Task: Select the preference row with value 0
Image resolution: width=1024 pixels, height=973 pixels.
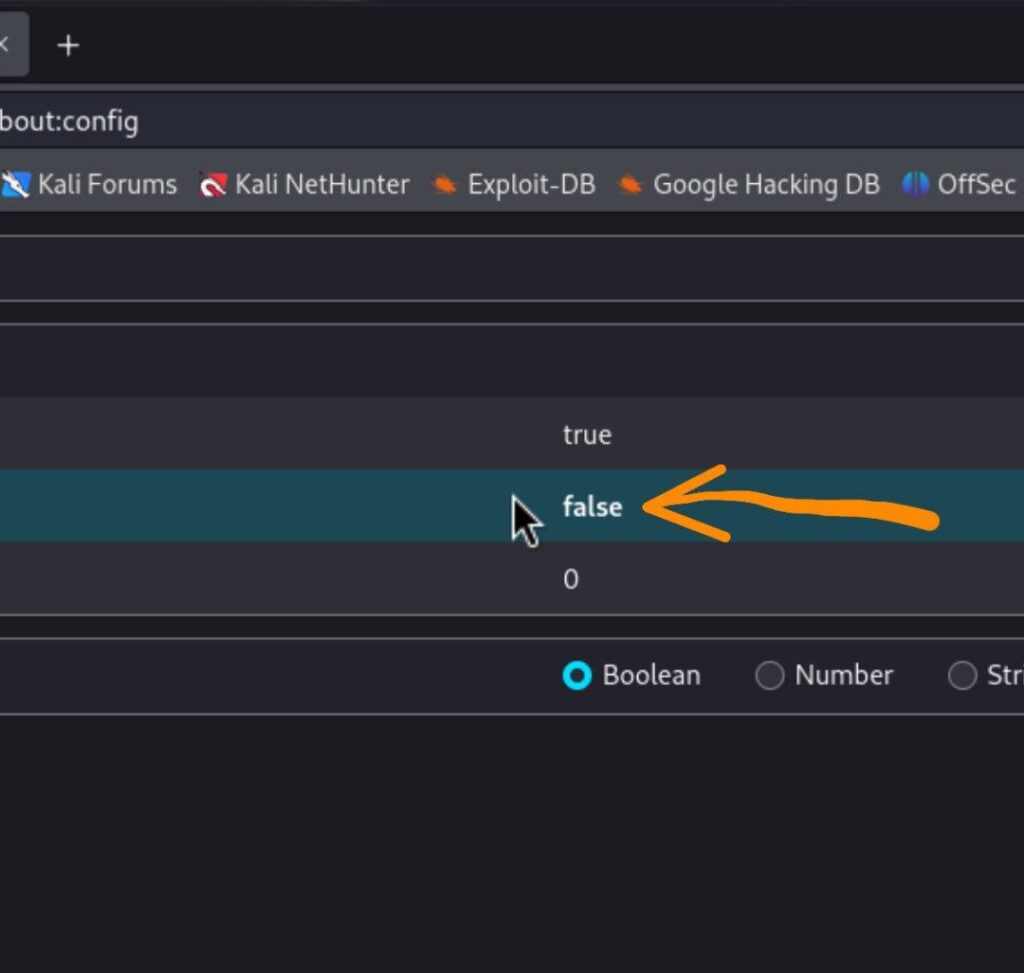Action: point(570,579)
